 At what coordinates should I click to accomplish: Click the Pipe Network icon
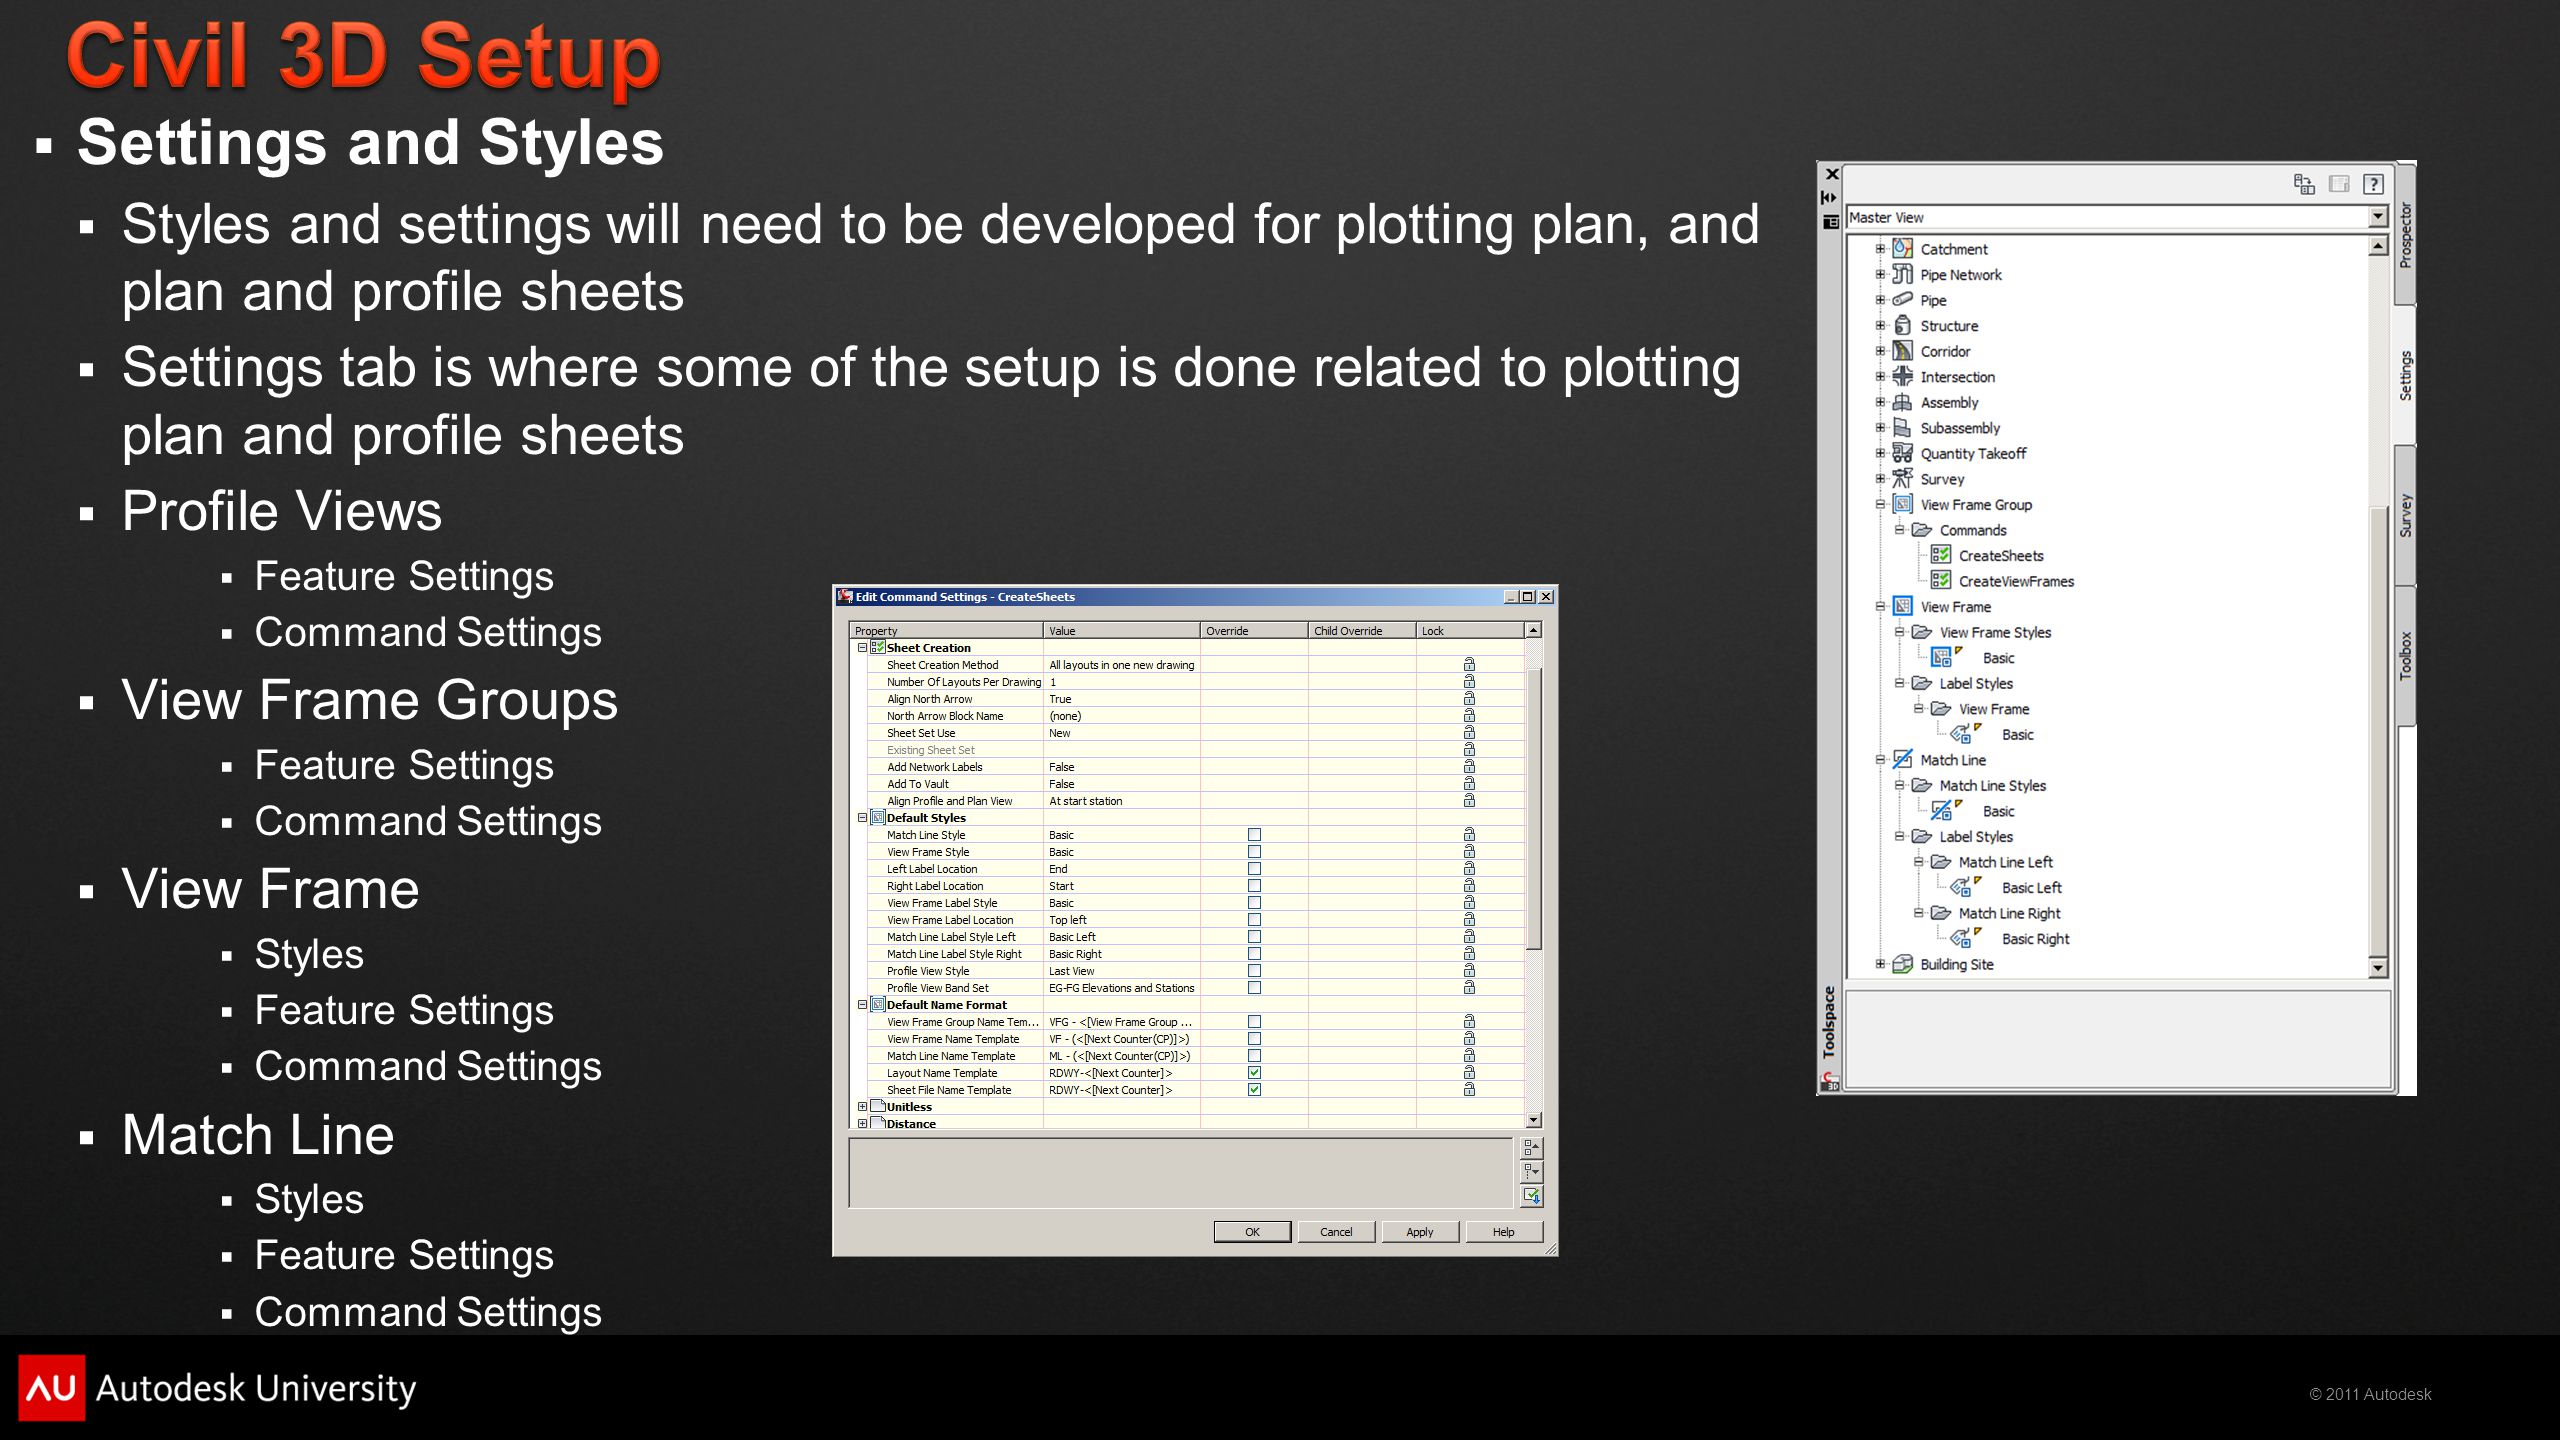(x=1902, y=274)
